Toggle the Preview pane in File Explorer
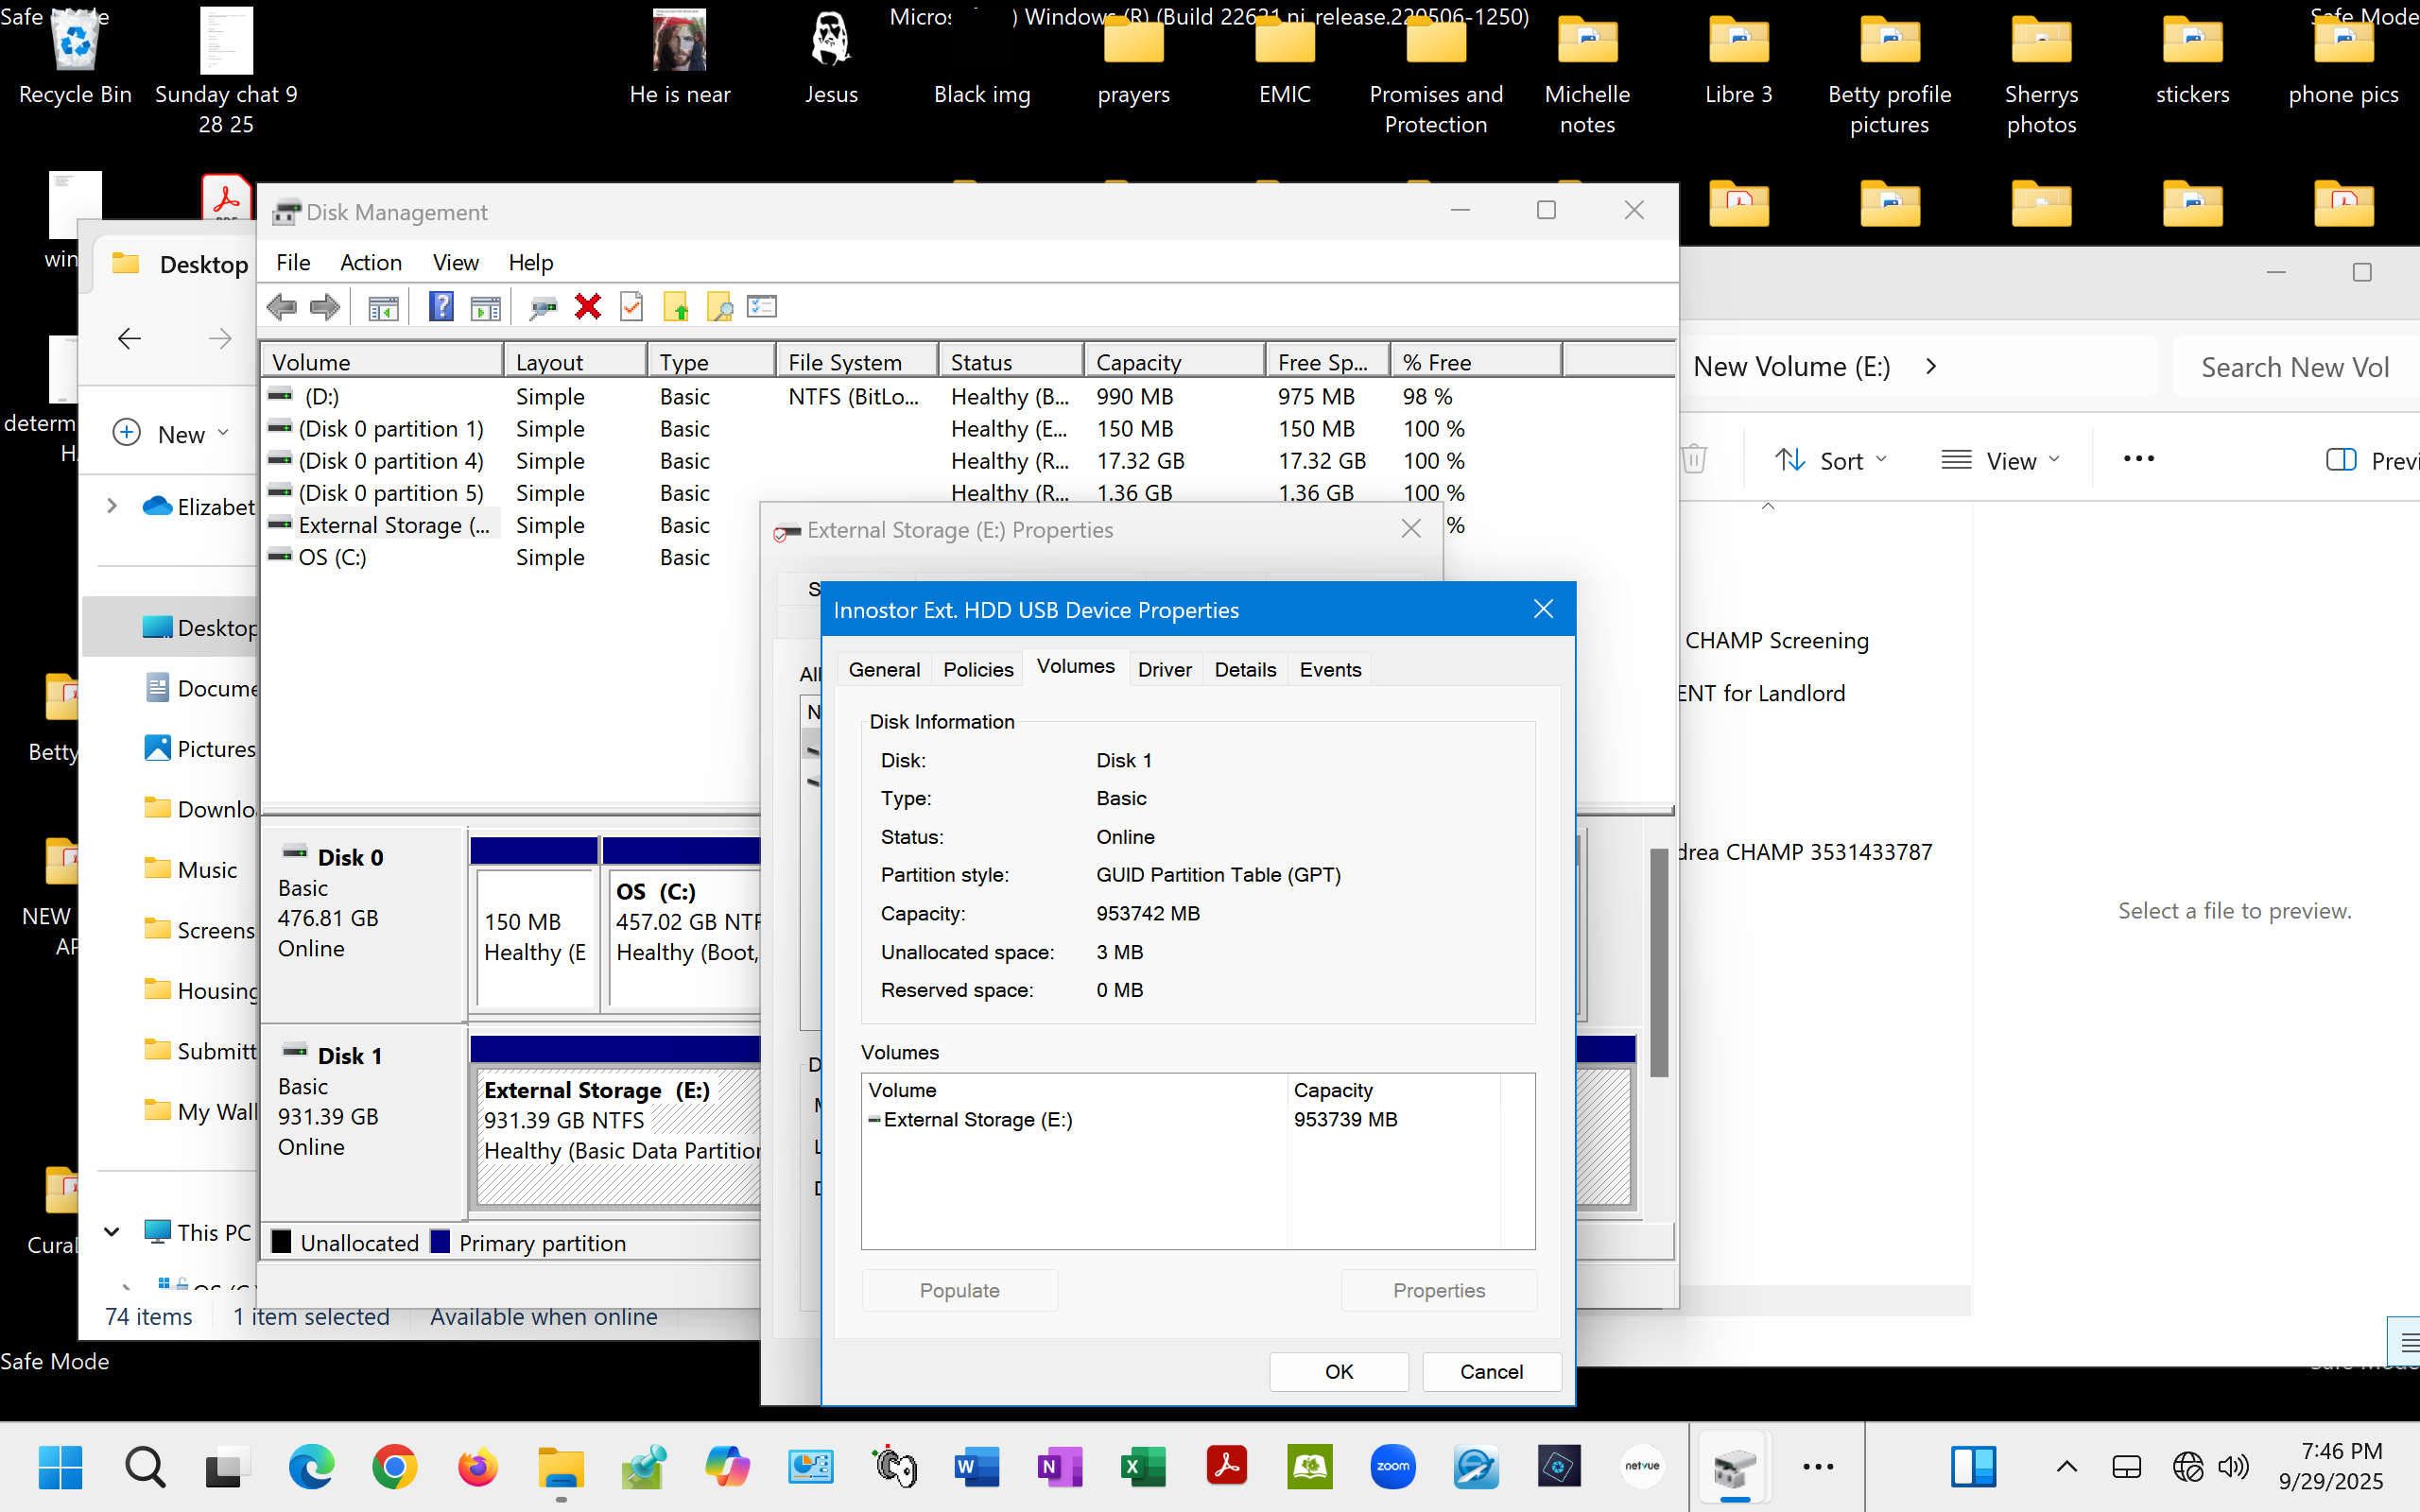This screenshot has height=1512, width=2420. click(2372, 460)
